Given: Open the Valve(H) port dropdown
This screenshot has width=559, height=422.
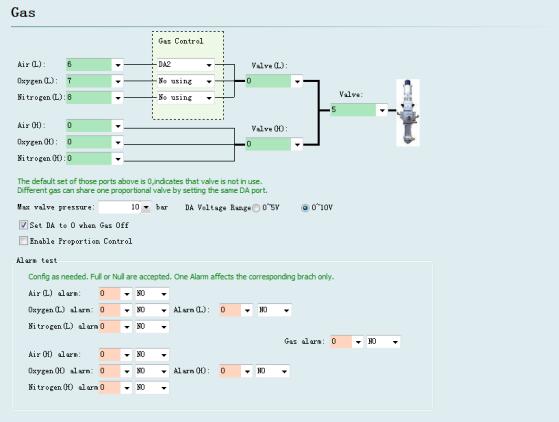Looking at the screenshot, I should point(297,144).
